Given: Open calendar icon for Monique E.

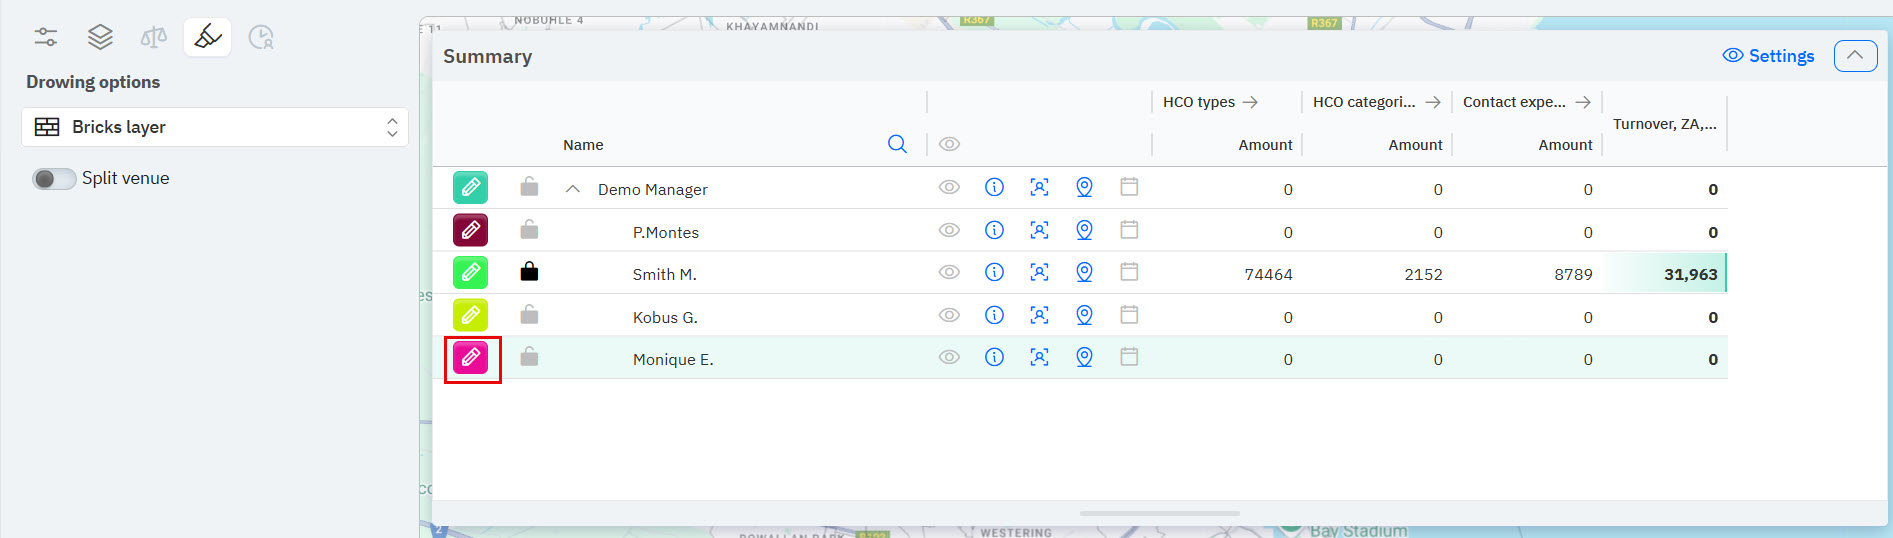Looking at the screenshot, I should click(x=1129, y=357).
